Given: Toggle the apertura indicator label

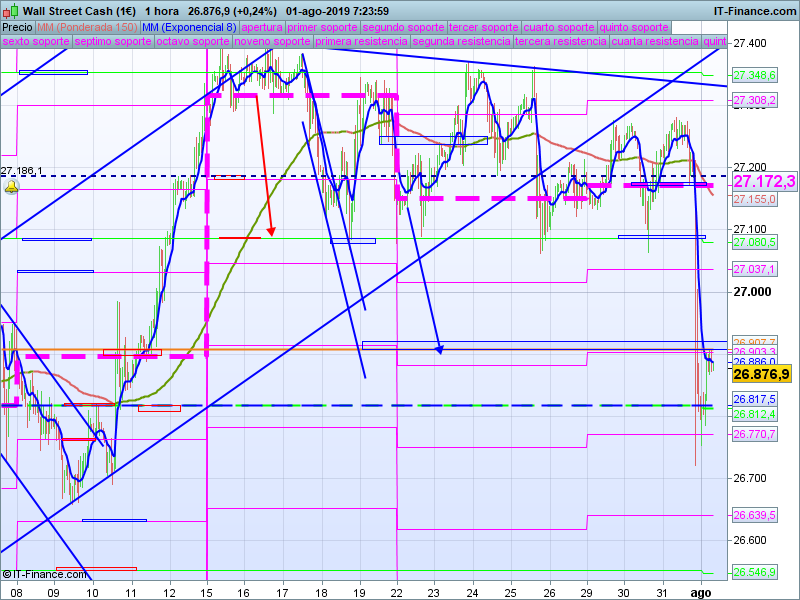Looking at the screenshot, I should (x=262, y=27).
